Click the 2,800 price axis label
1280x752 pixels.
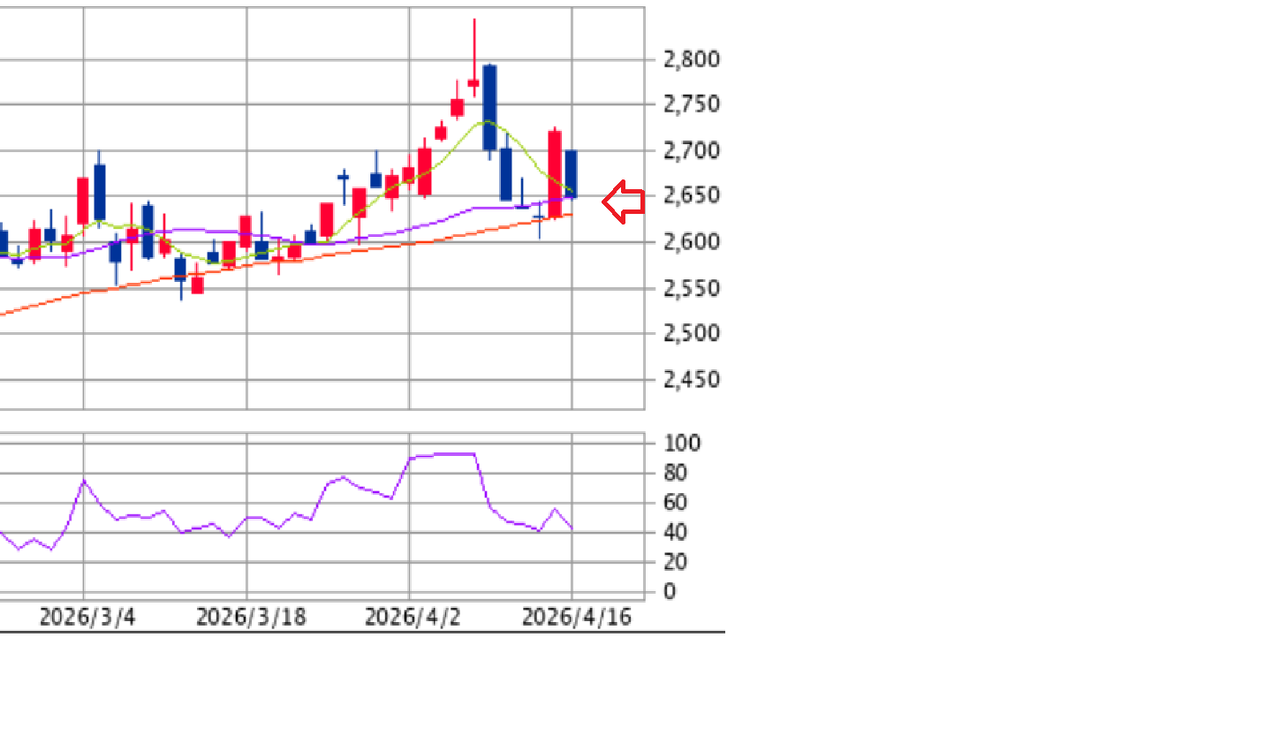click(691, 60)
